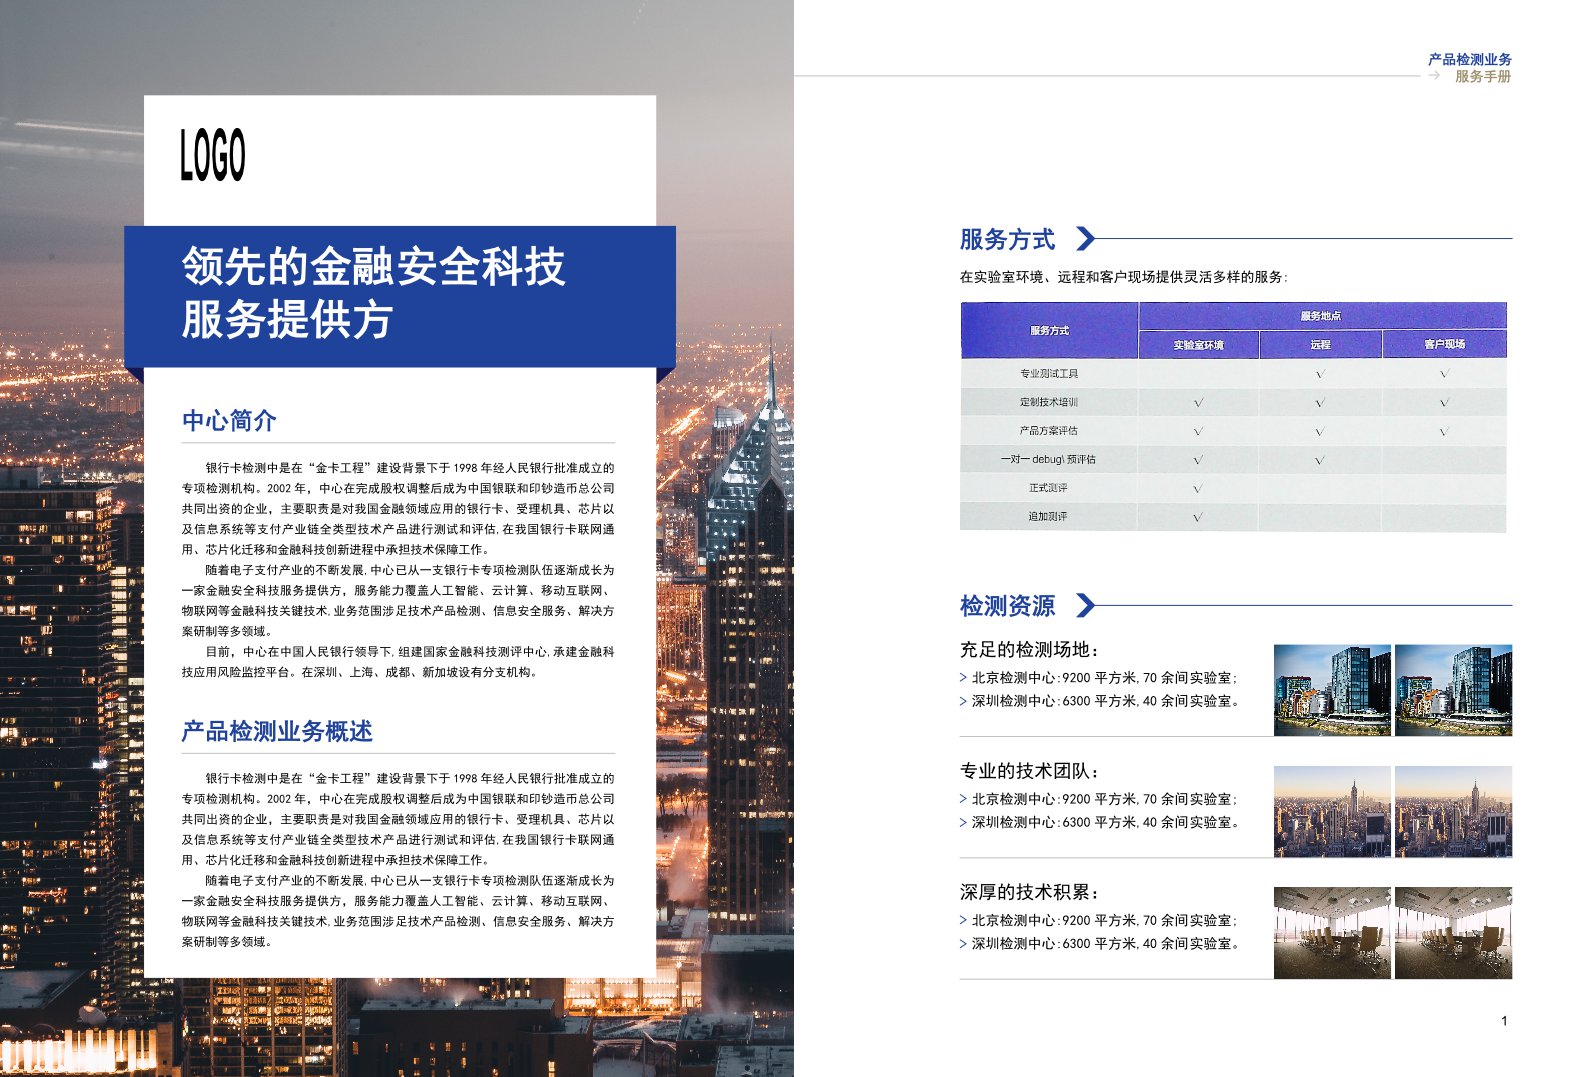Click the 中心简介 section heading
1588x1077 pixels.
229,420
